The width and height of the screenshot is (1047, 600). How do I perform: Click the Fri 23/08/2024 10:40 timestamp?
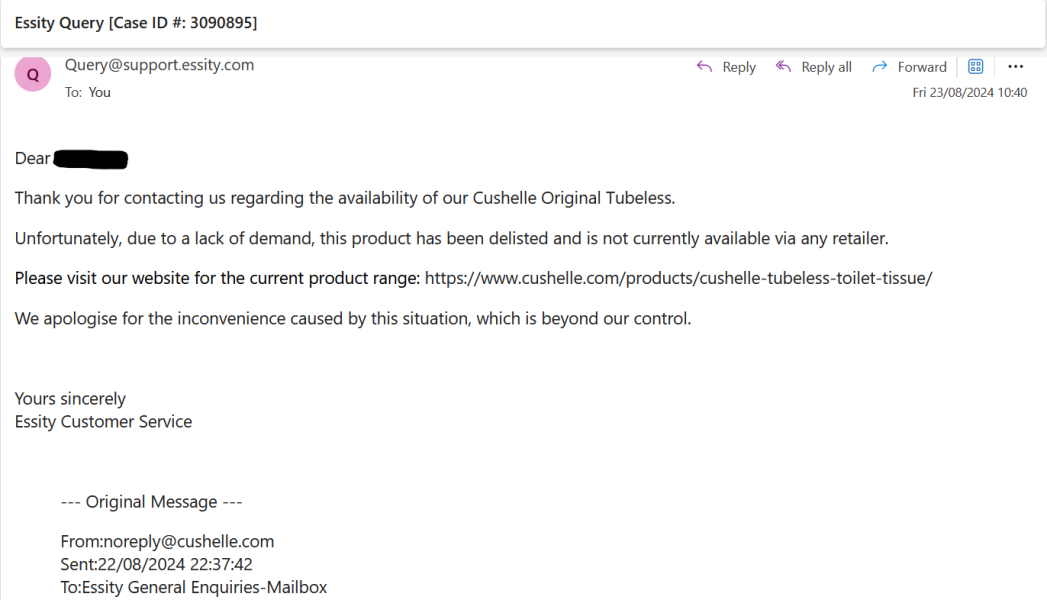tap(969, 92)
